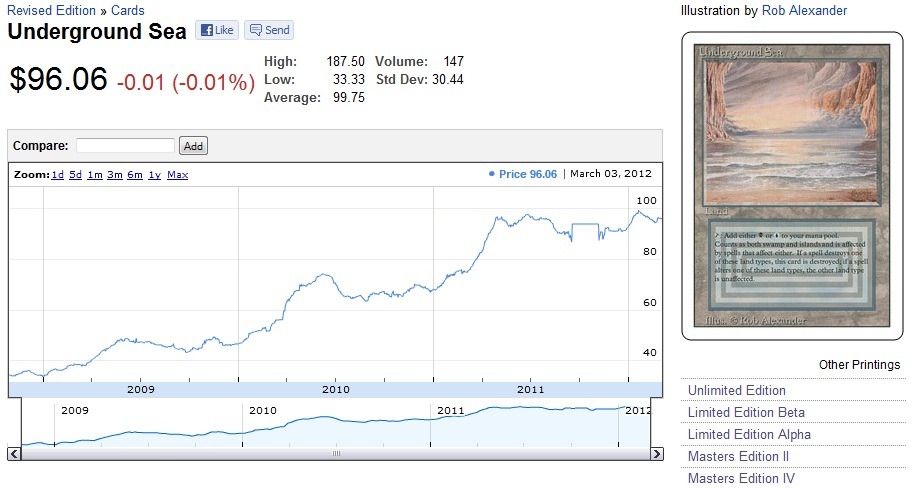Click the left scroll arrow under chart
Viewport: 916px width, 488px height.
coord(14,453)
